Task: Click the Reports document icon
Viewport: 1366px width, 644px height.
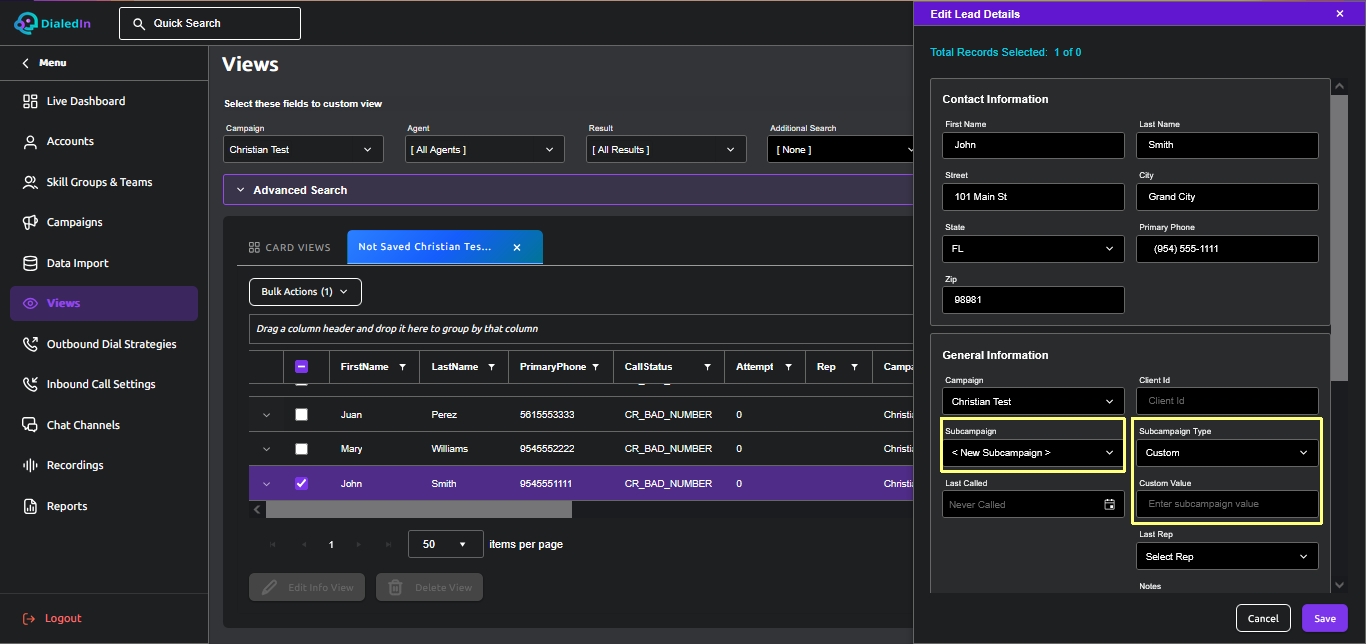Action: [x=30, y=506]
